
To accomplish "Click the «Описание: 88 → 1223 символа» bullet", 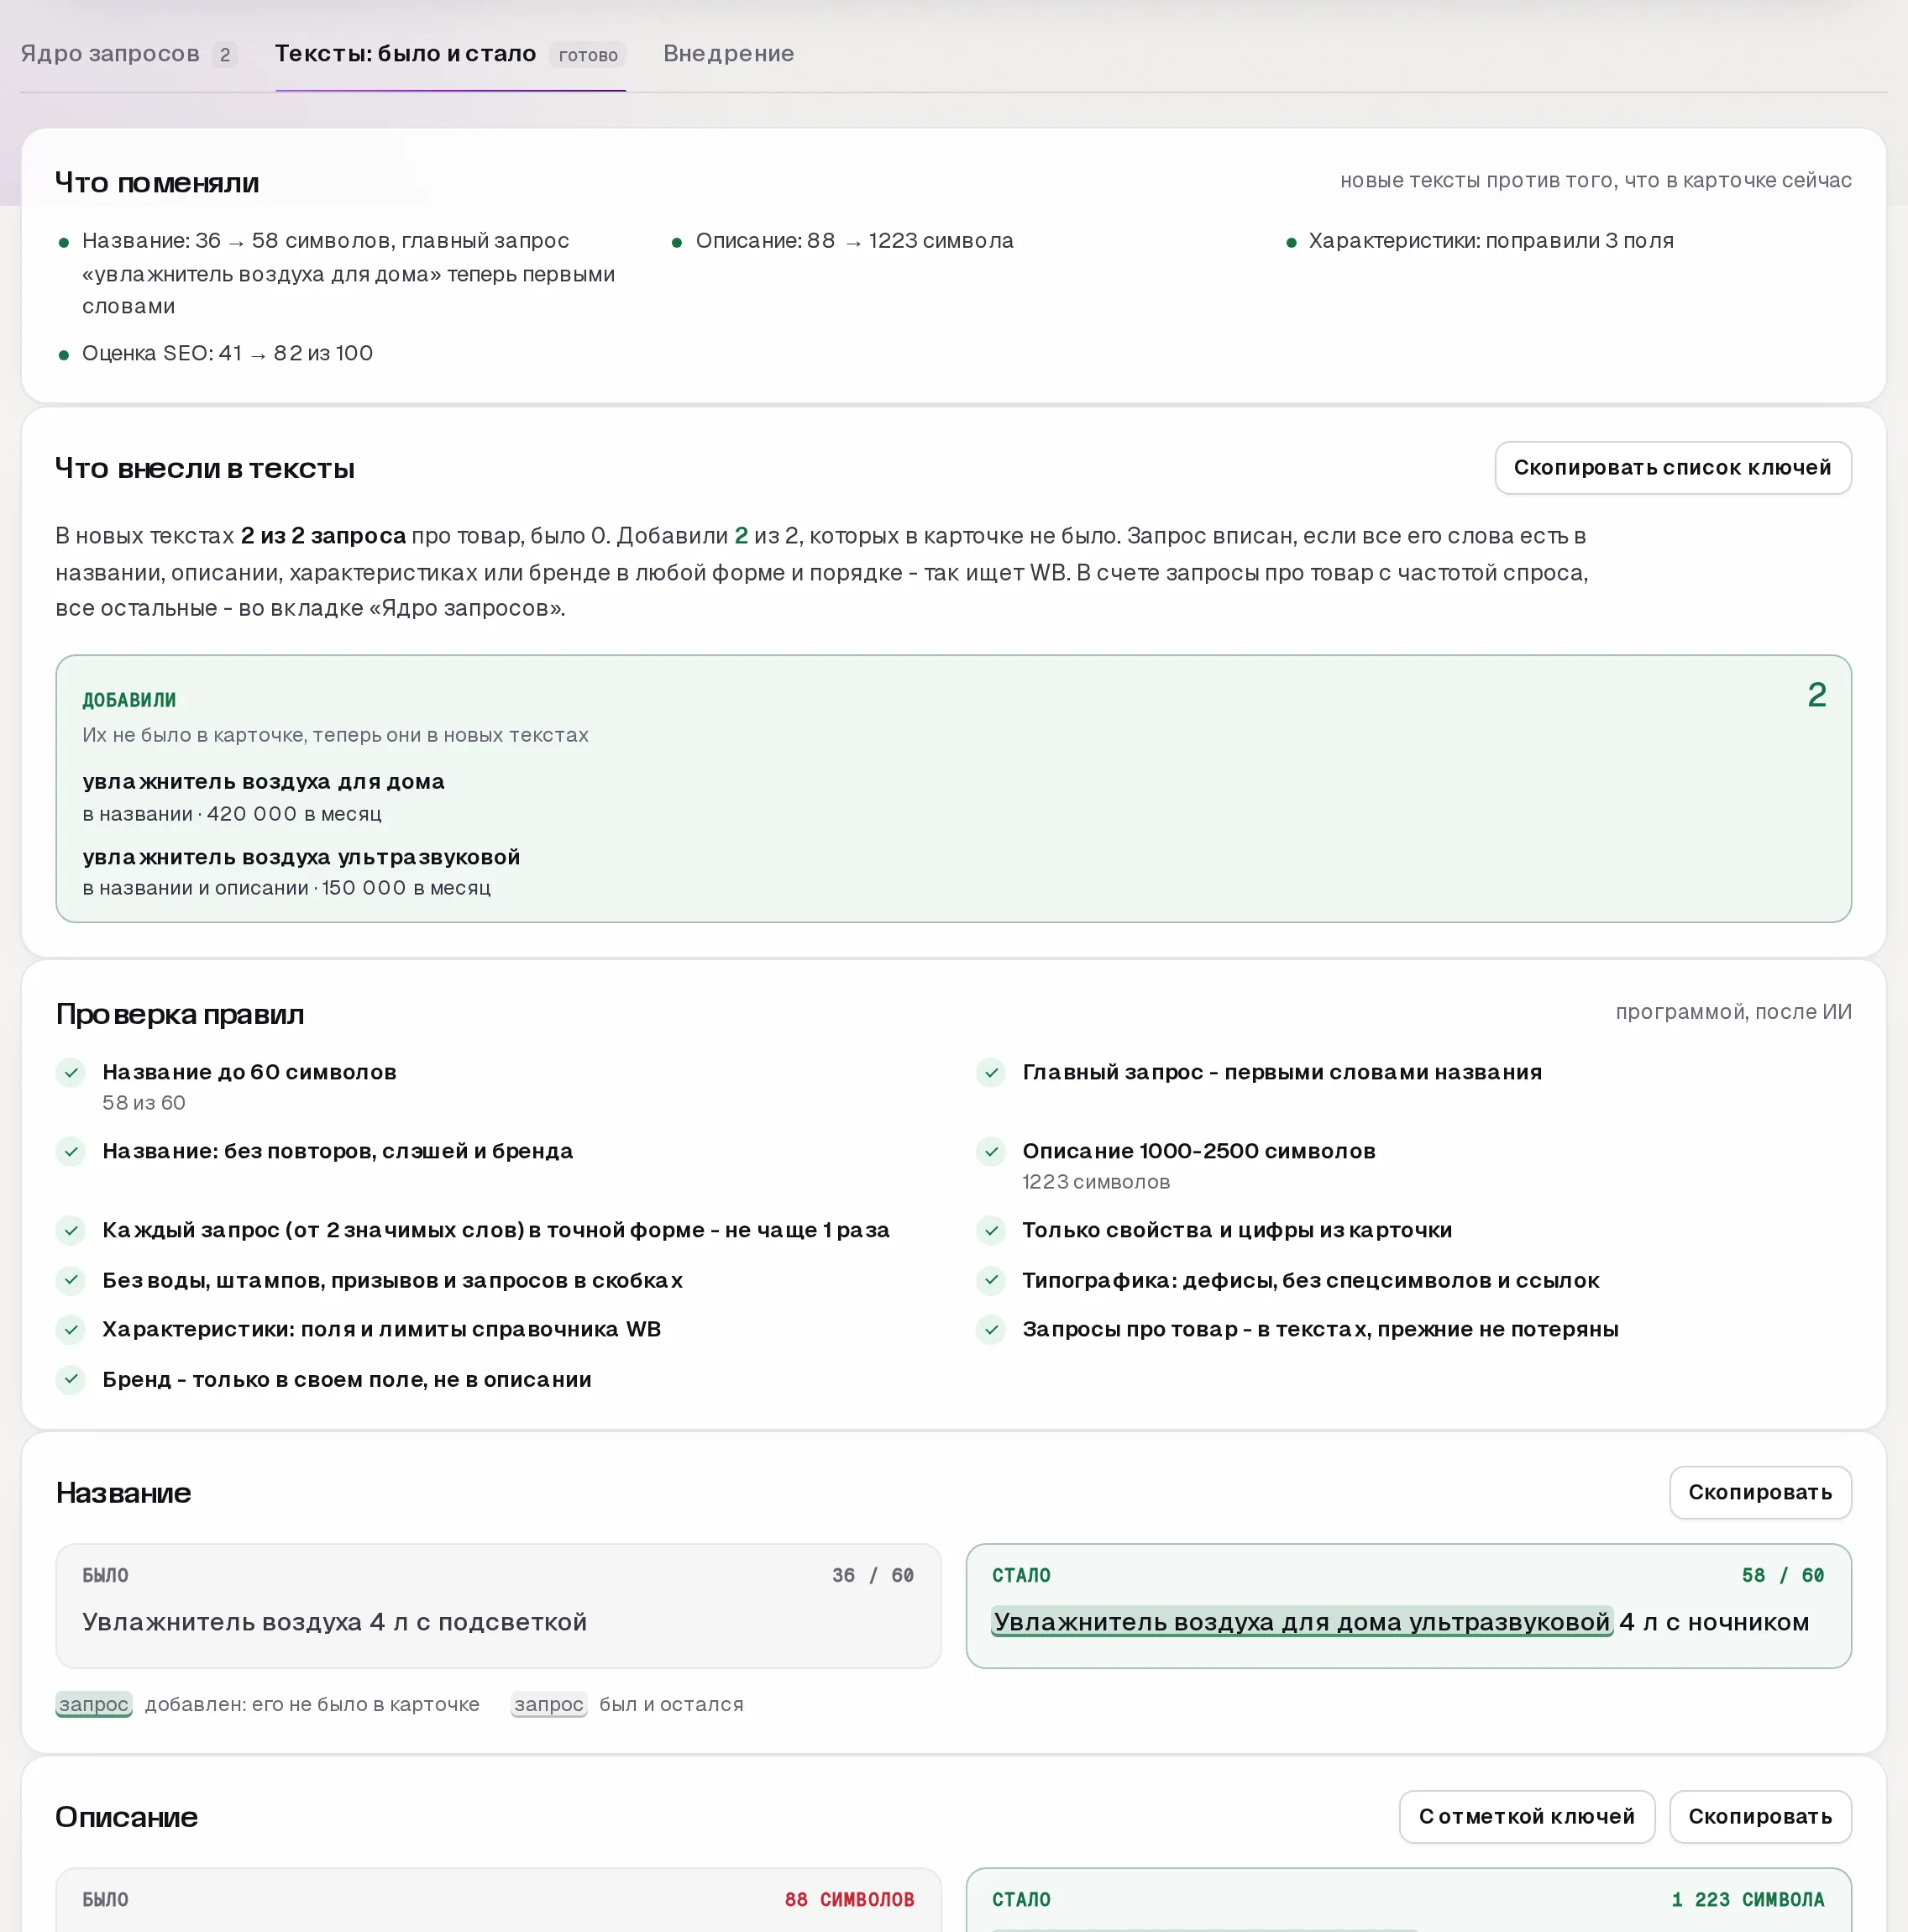I will pos(855,241).
